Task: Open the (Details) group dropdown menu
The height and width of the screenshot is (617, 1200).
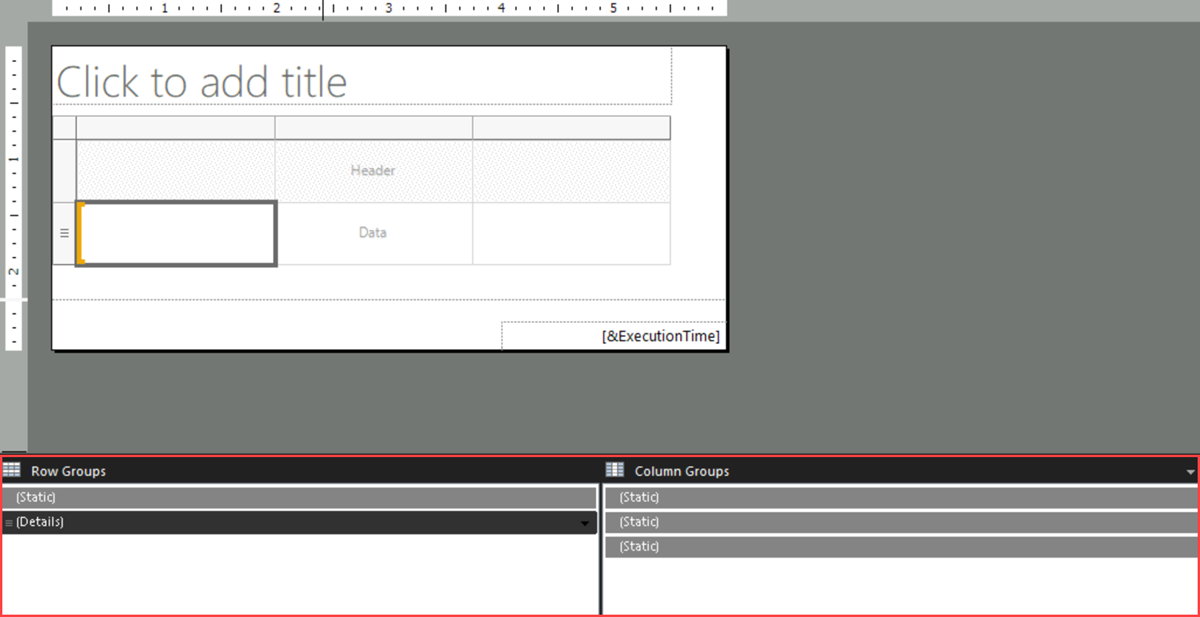Action: pyautogui.click(x=586, y=521)
